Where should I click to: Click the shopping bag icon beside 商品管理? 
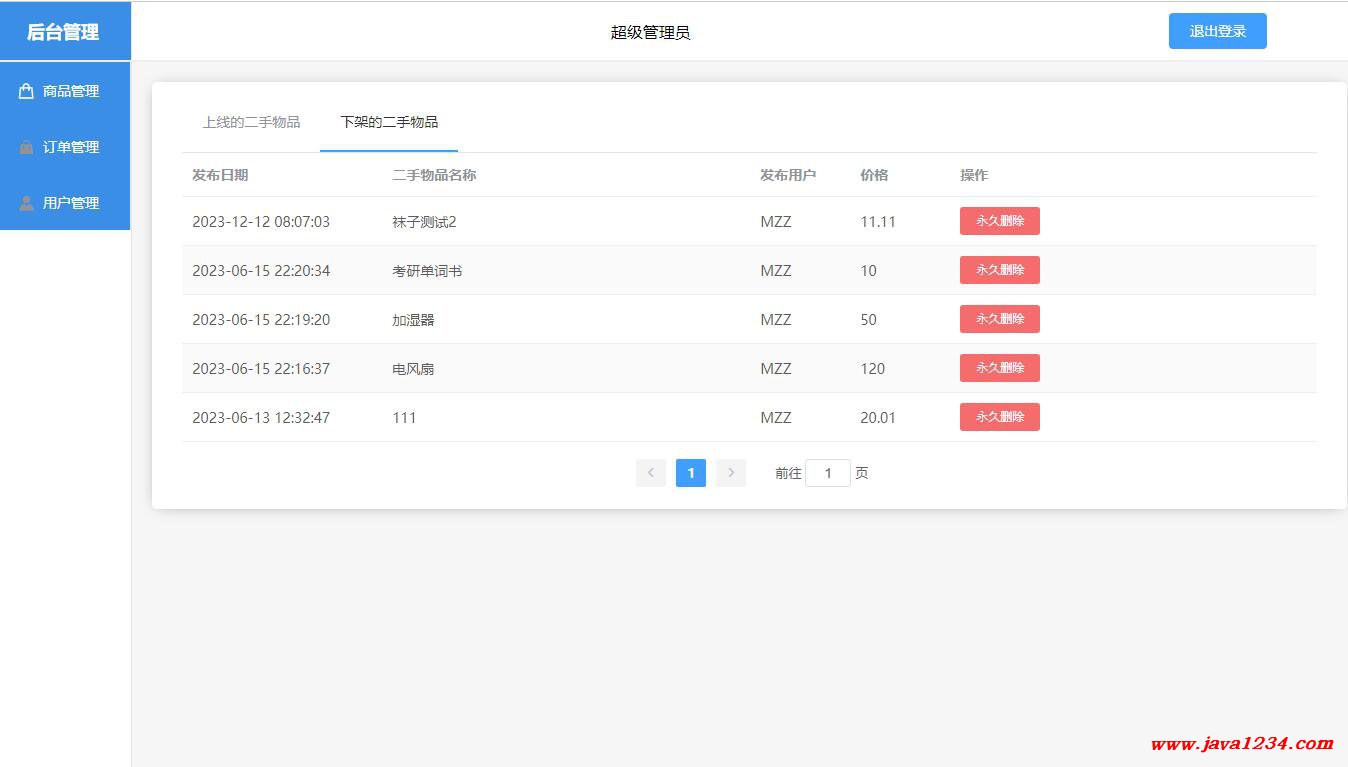[26, 91]
